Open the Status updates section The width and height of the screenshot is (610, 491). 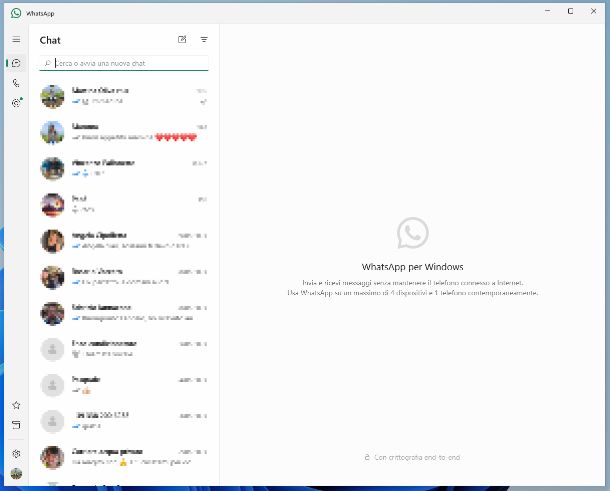(16, 103)
